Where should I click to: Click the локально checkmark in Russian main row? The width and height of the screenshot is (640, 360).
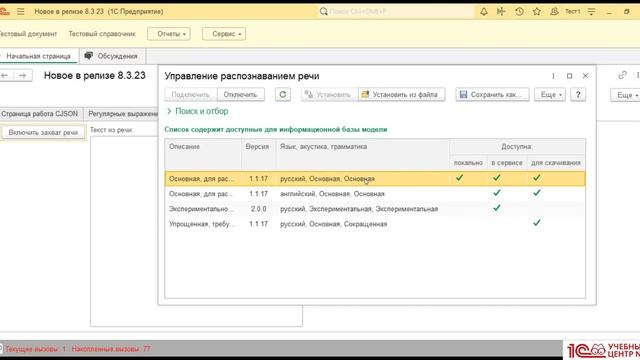click(x=460, y=178)
